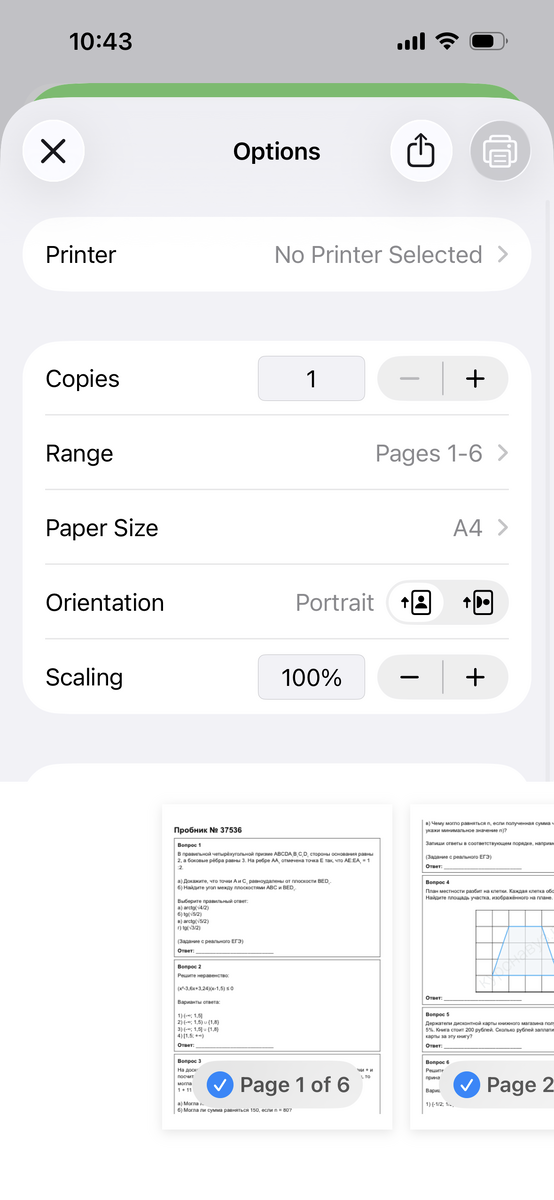Increase the number of copies
The height and width of the screenshot is (1200, 554).
pyautogui.click(x=476, y=379)
